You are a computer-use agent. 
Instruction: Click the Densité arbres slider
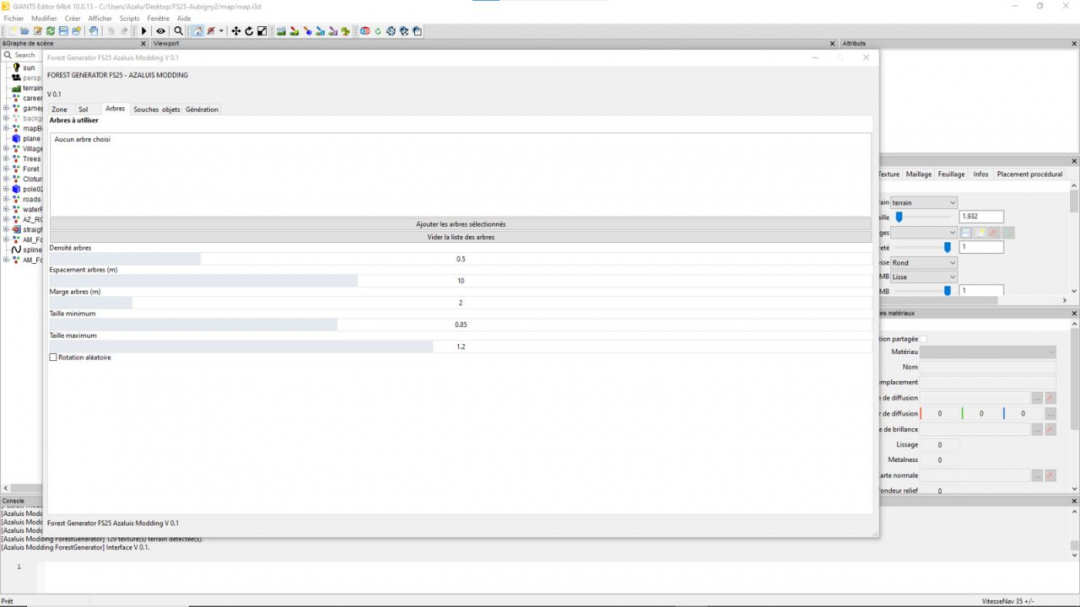click(x=460, y=259)
